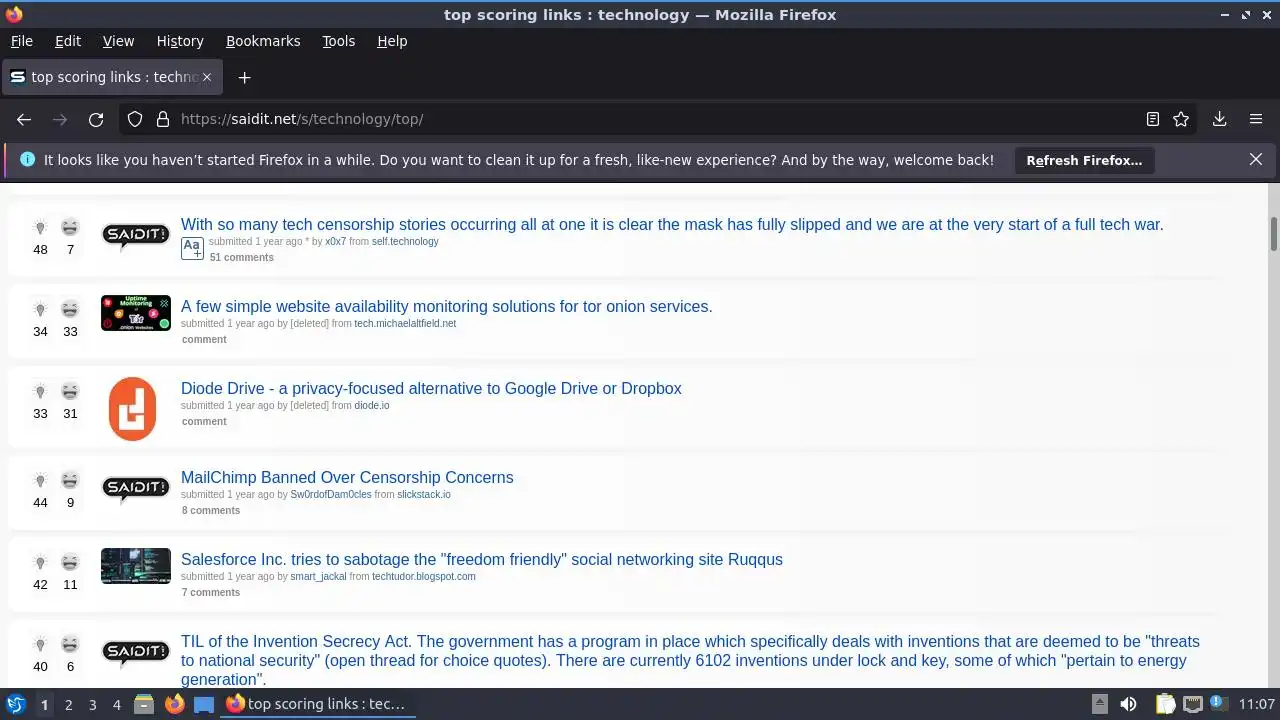Open tracking protection shield icon
Viewport: 1280px width, 720px height.
click(x=135, y=119)
